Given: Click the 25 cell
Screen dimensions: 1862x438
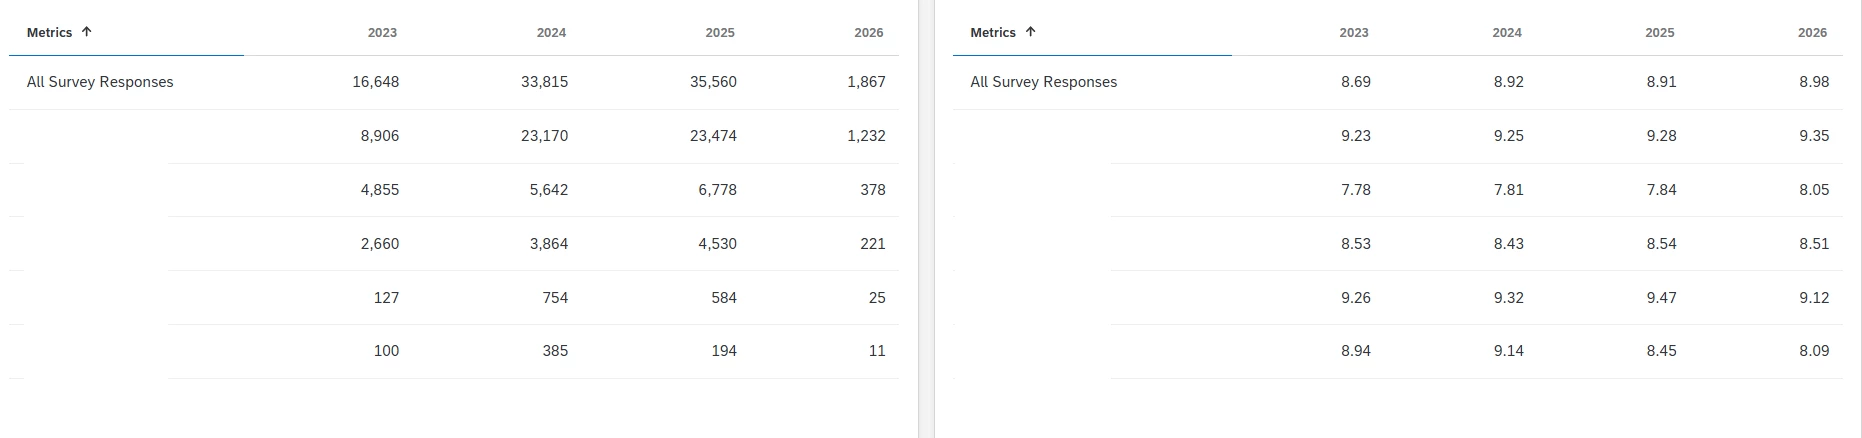Looking at the screenshot, I should point(877,298).
